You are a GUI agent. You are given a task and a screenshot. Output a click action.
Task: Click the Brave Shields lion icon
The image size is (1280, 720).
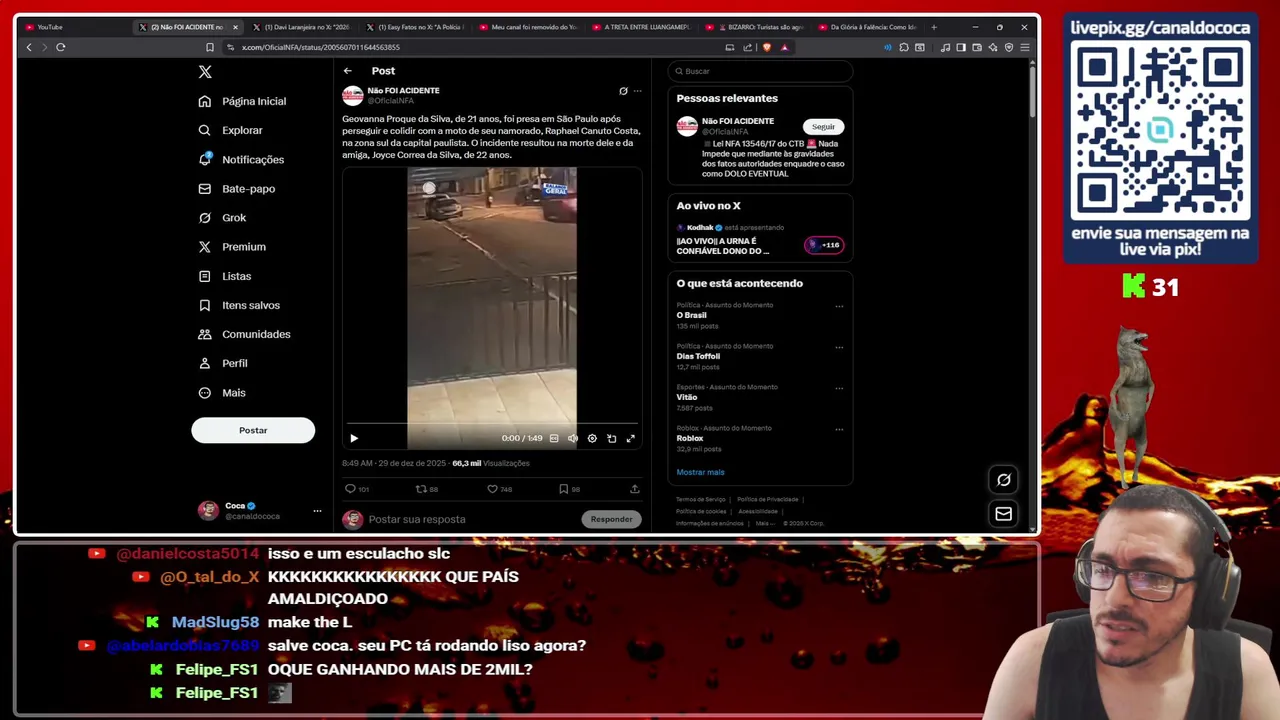(767, 47)
